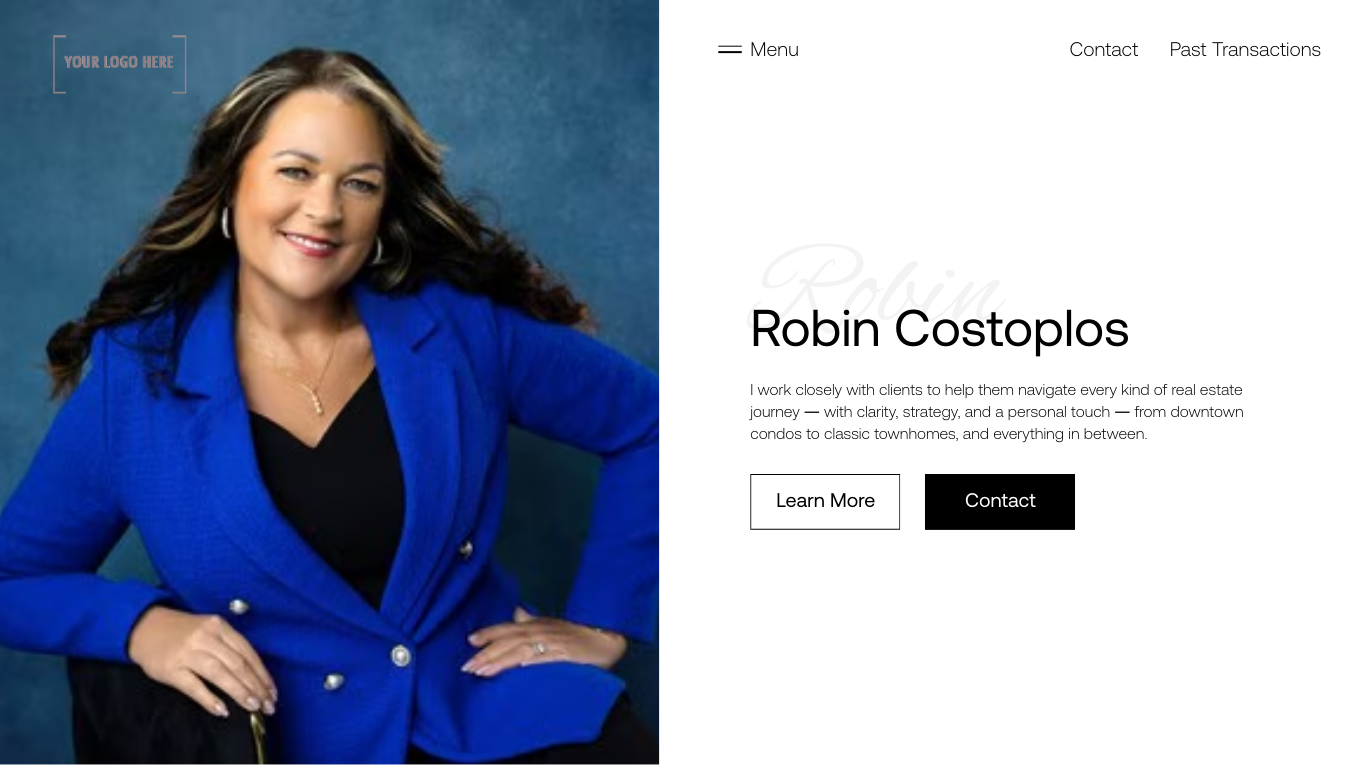Click the woman's face in portrait
1366x768 pixels.
pyautogui.click(x=317, y=188)
